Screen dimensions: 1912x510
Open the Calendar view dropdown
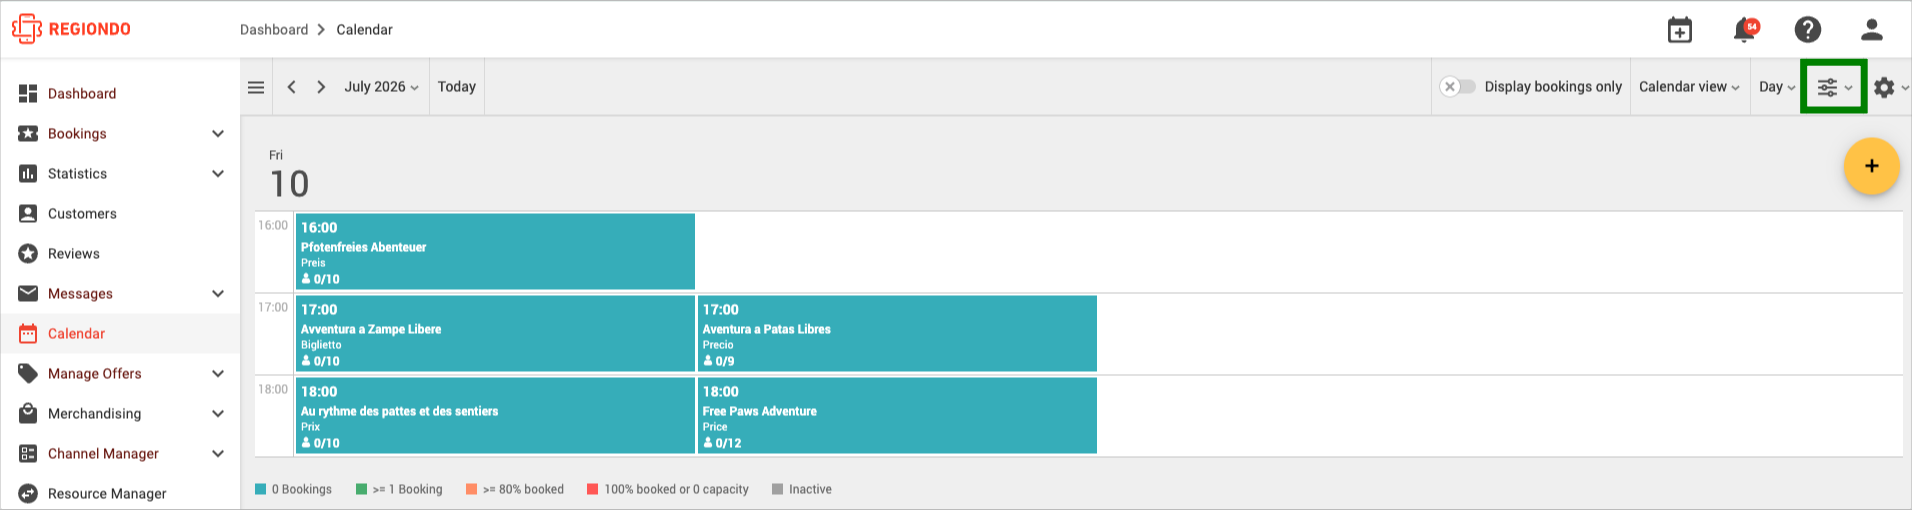1689,87
